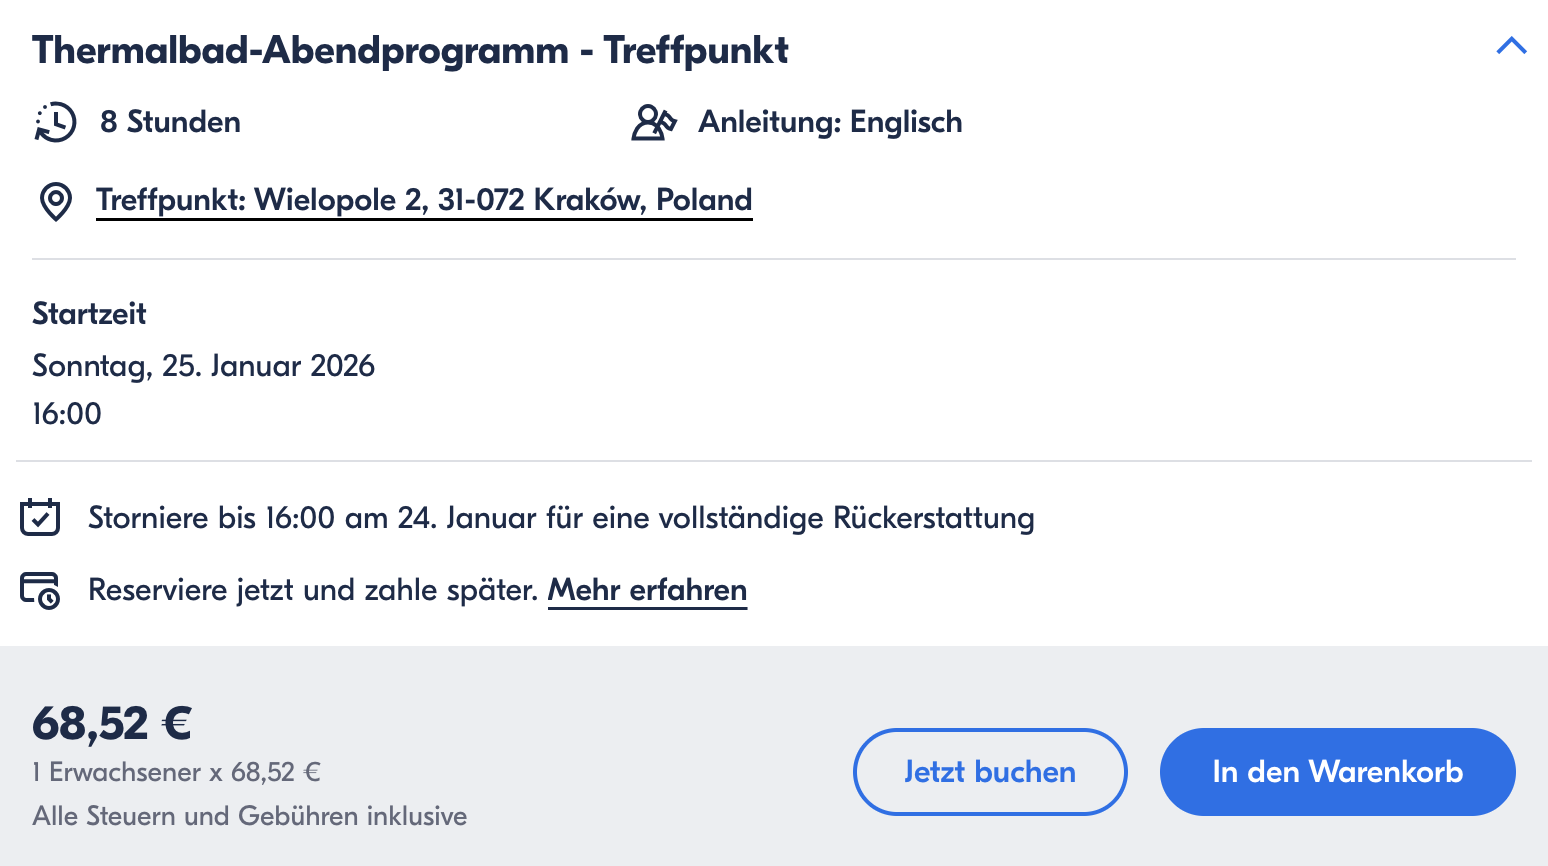This screenshot has width=1548, height=866.
Task: Open the Mehr erfahren link
Action: tap(647, 590)
